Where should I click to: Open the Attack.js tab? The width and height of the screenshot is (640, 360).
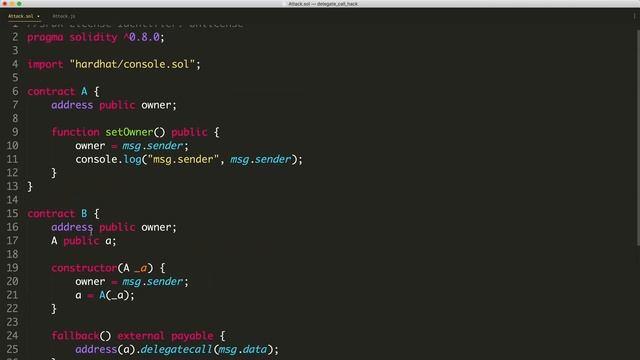click(x=64, y=16)
